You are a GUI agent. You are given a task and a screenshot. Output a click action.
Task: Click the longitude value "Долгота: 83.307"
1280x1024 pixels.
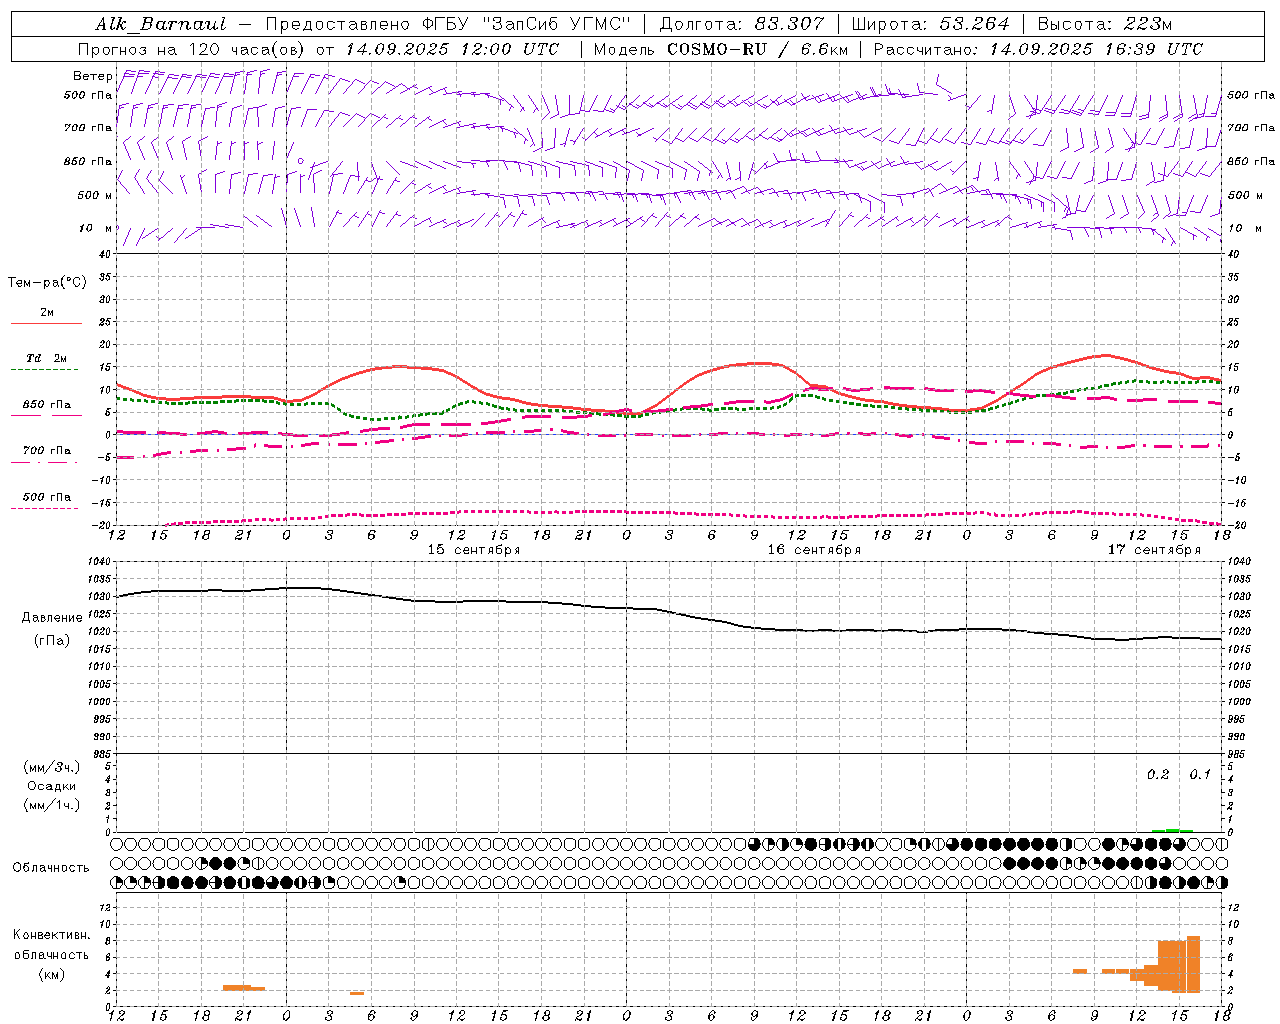click(x=742, y=24)
